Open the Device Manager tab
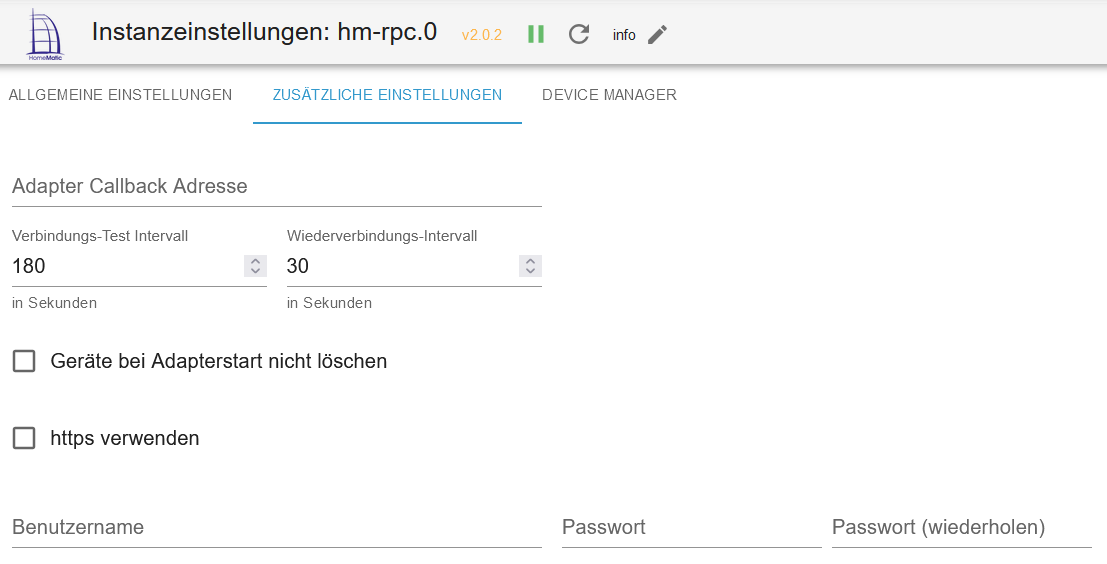Screen dimensions: 1107x564 pos(609,95)
